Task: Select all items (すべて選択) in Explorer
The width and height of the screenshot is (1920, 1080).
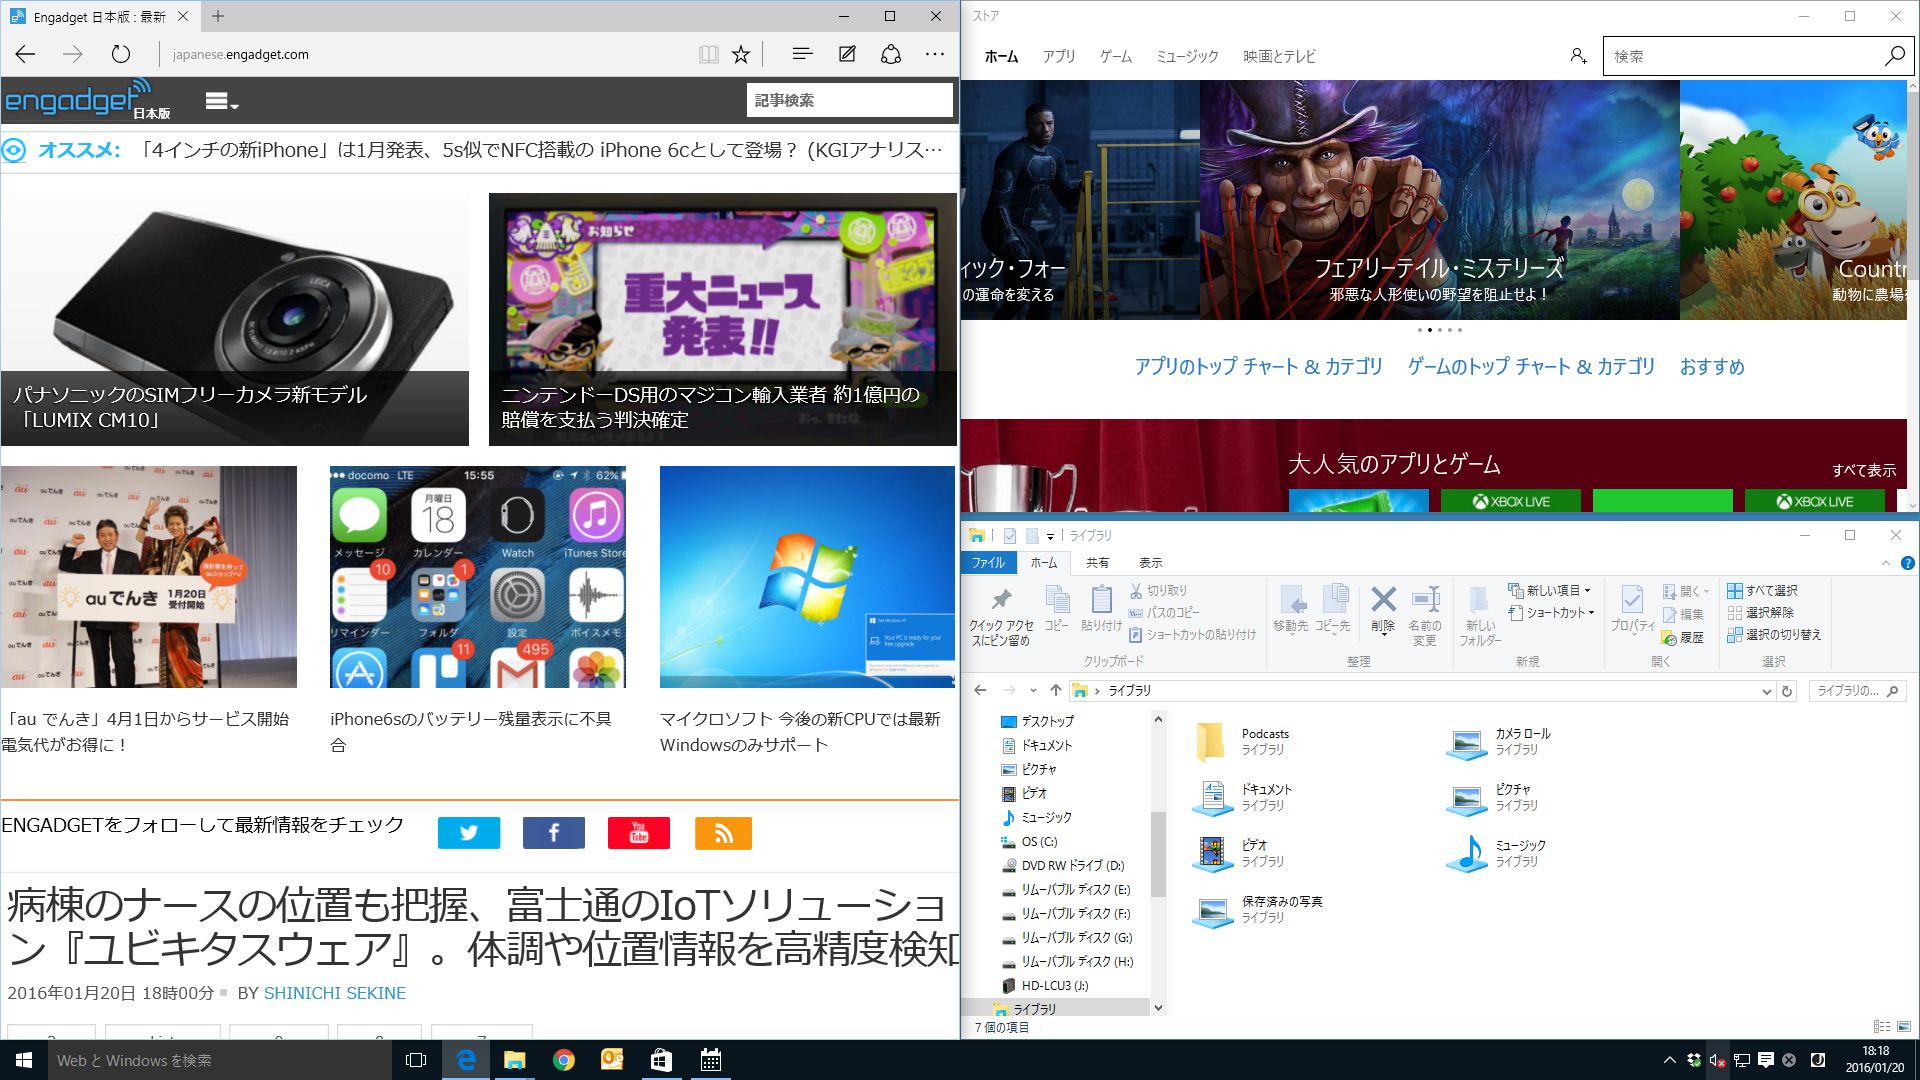Action: click(x=1763, y=590)
